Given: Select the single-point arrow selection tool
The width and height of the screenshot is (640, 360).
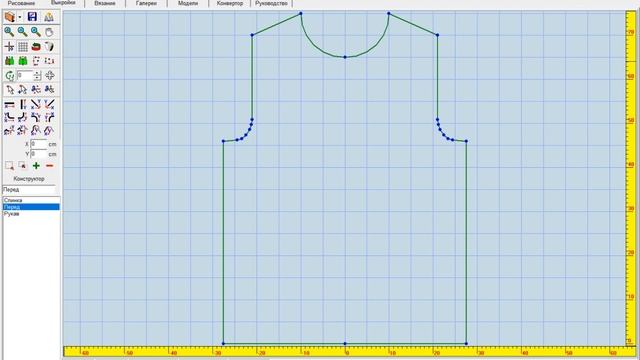Looking at the screenshot, I should point(10,89).
